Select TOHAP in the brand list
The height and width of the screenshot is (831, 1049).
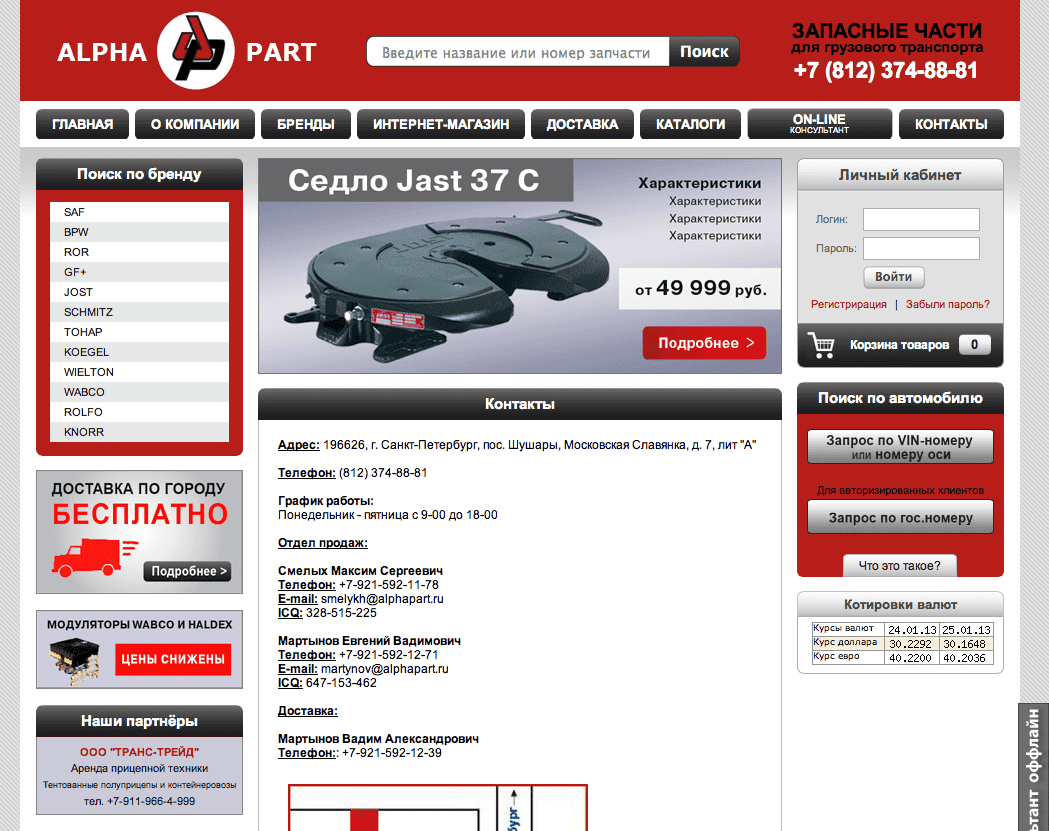[139, 332]
